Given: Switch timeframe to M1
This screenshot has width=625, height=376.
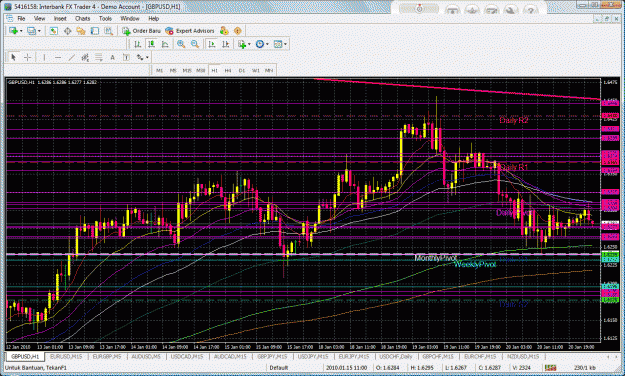Looking at the screenshot, I should [159, 71].
